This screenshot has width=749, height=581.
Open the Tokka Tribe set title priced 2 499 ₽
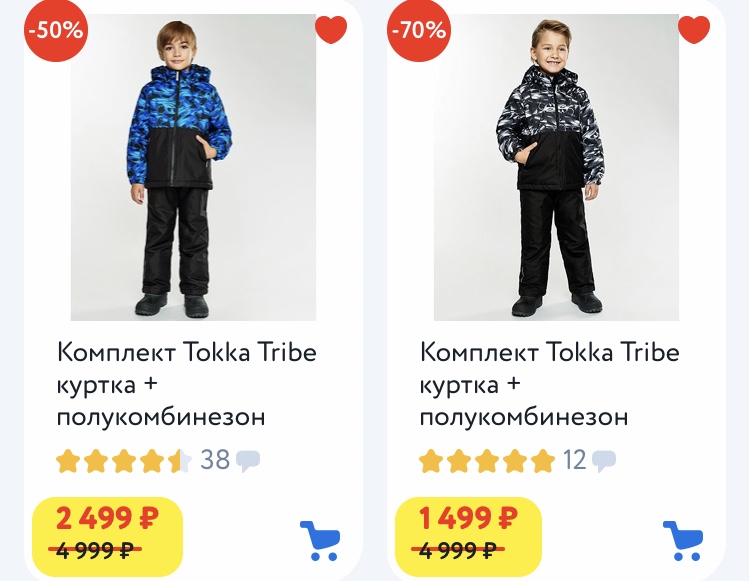(186, 384)
